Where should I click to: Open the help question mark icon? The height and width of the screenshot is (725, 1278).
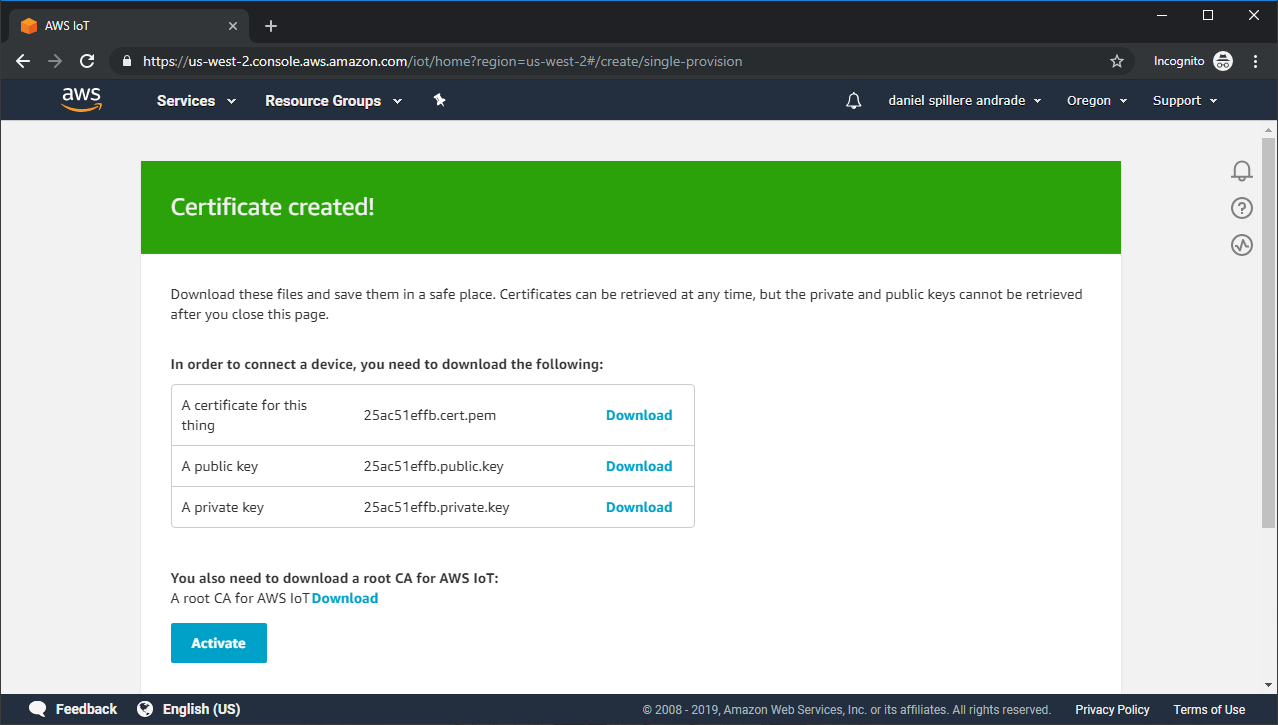click(x=1241, y=208)
